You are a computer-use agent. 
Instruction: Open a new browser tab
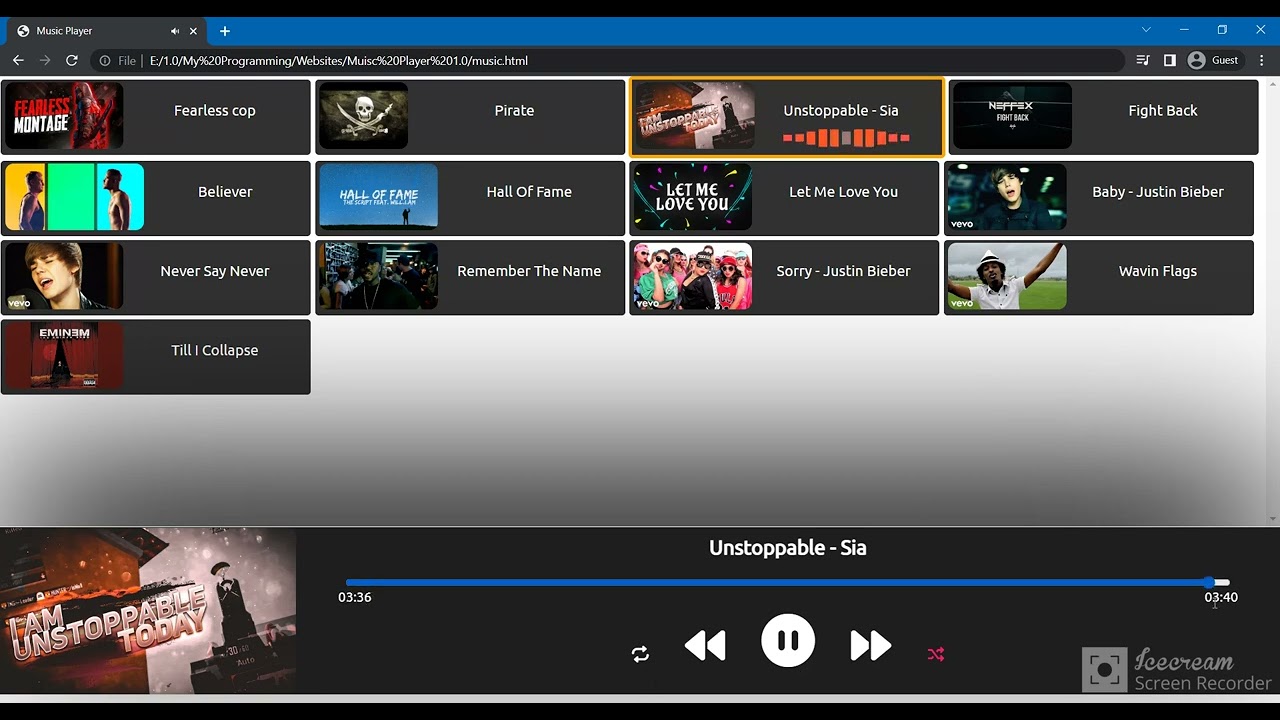tap(225, 31)
